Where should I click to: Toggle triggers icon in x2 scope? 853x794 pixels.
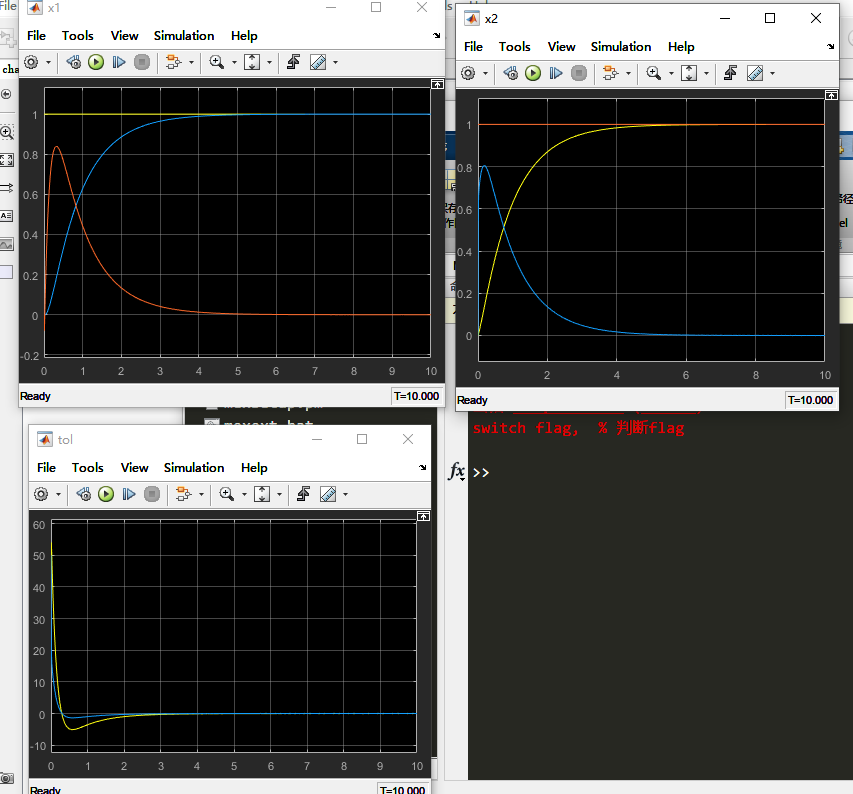point(730,73)
